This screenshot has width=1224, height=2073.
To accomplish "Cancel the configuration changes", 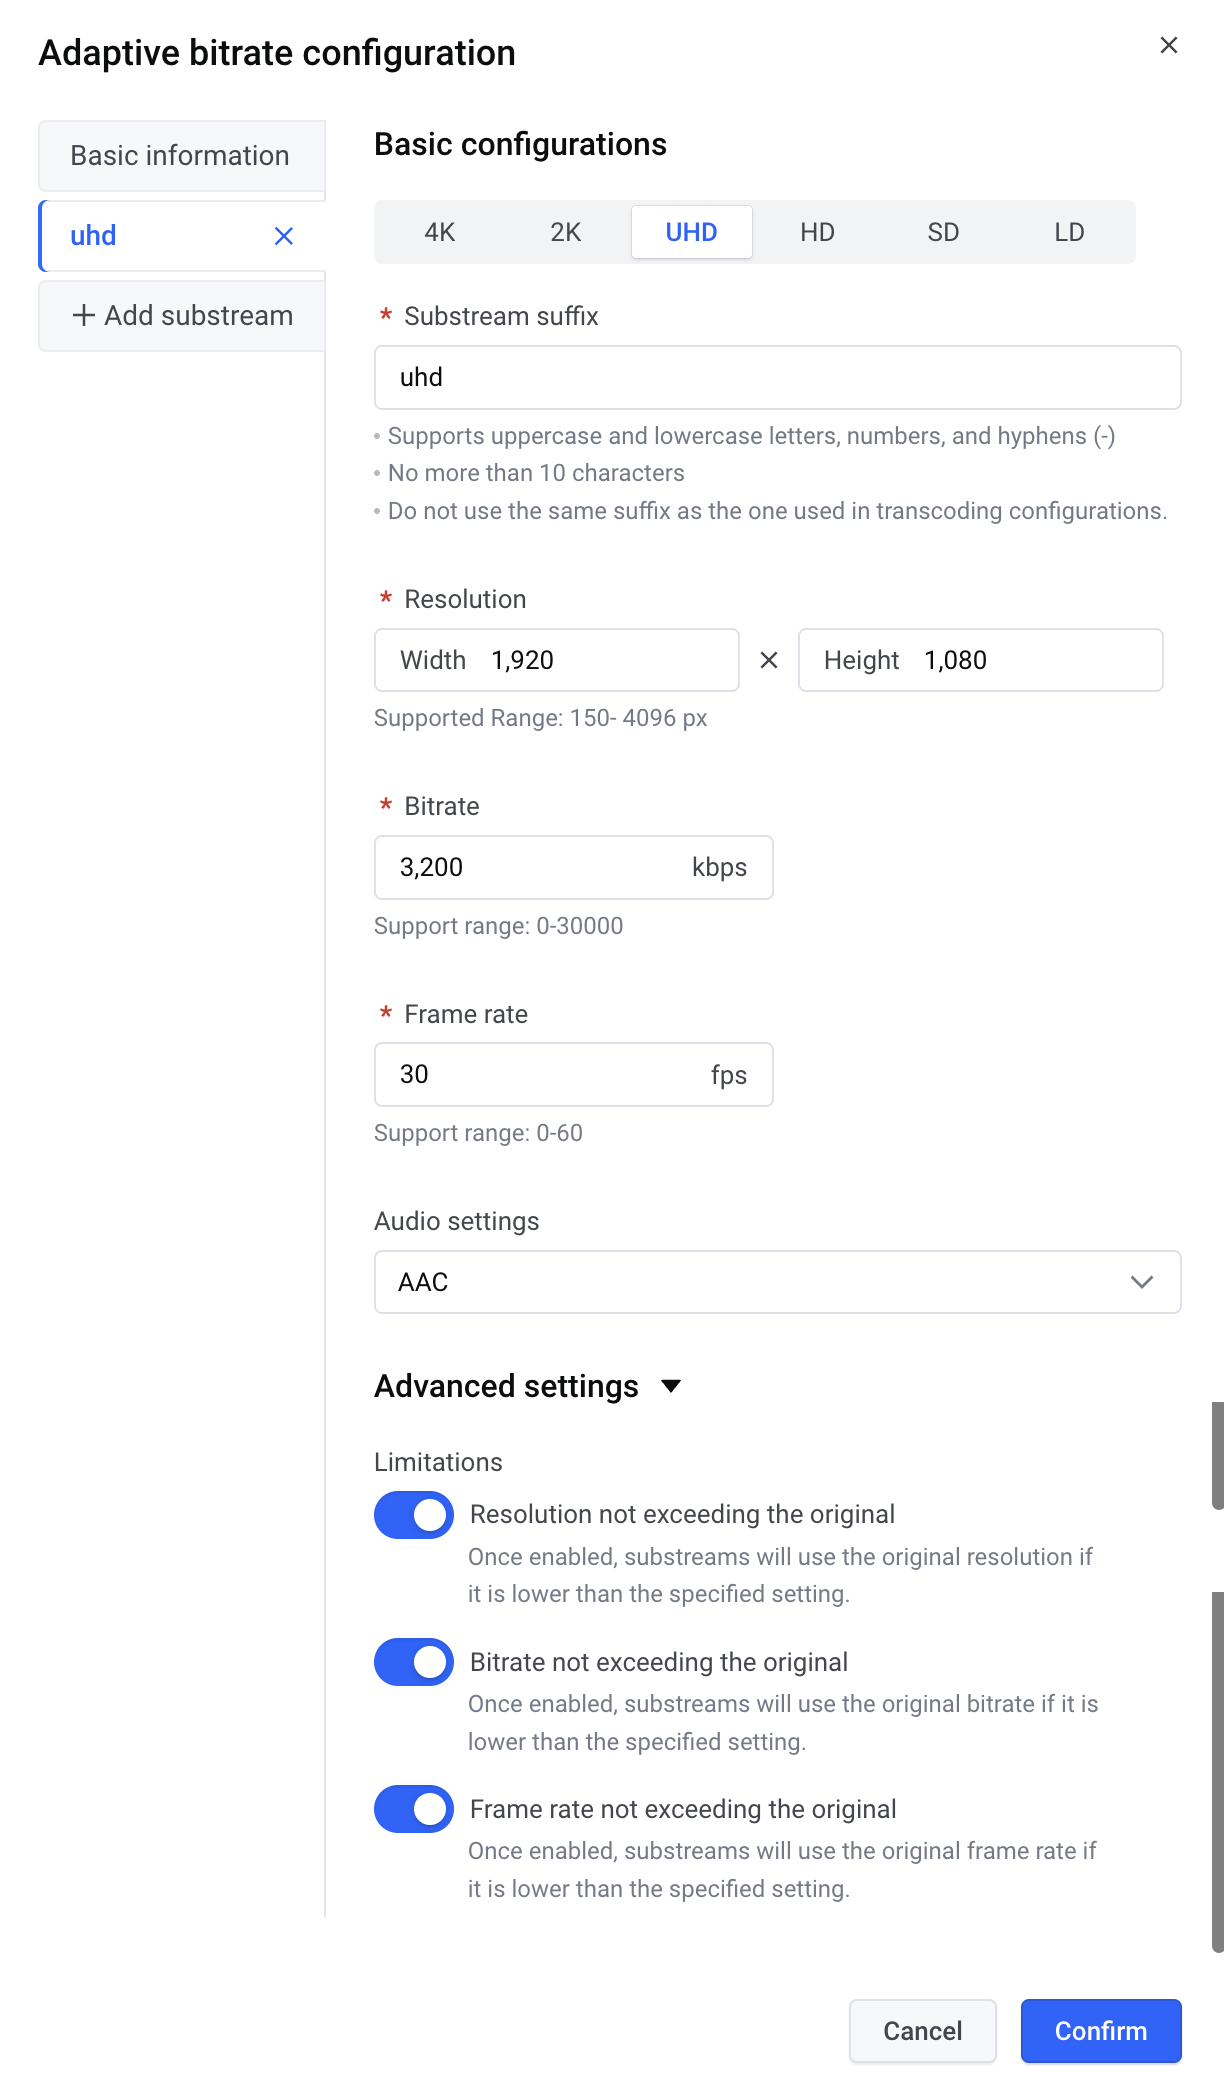I will coord(922,2031).
